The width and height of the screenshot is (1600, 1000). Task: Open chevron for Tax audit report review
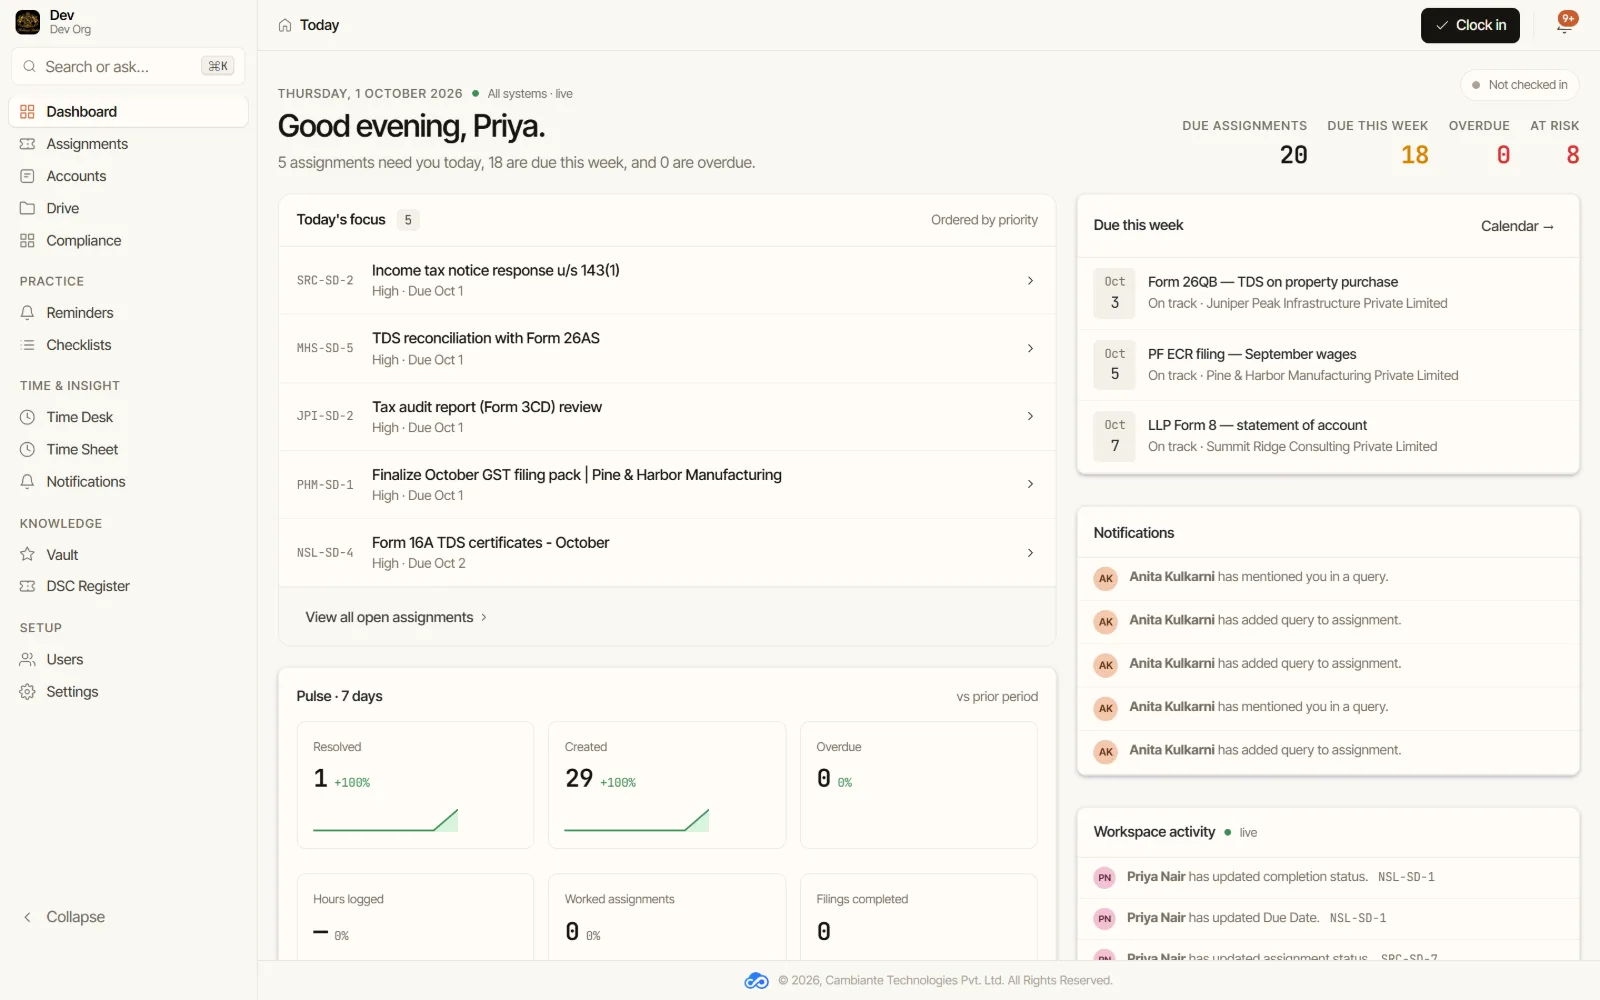(1030, 416)
